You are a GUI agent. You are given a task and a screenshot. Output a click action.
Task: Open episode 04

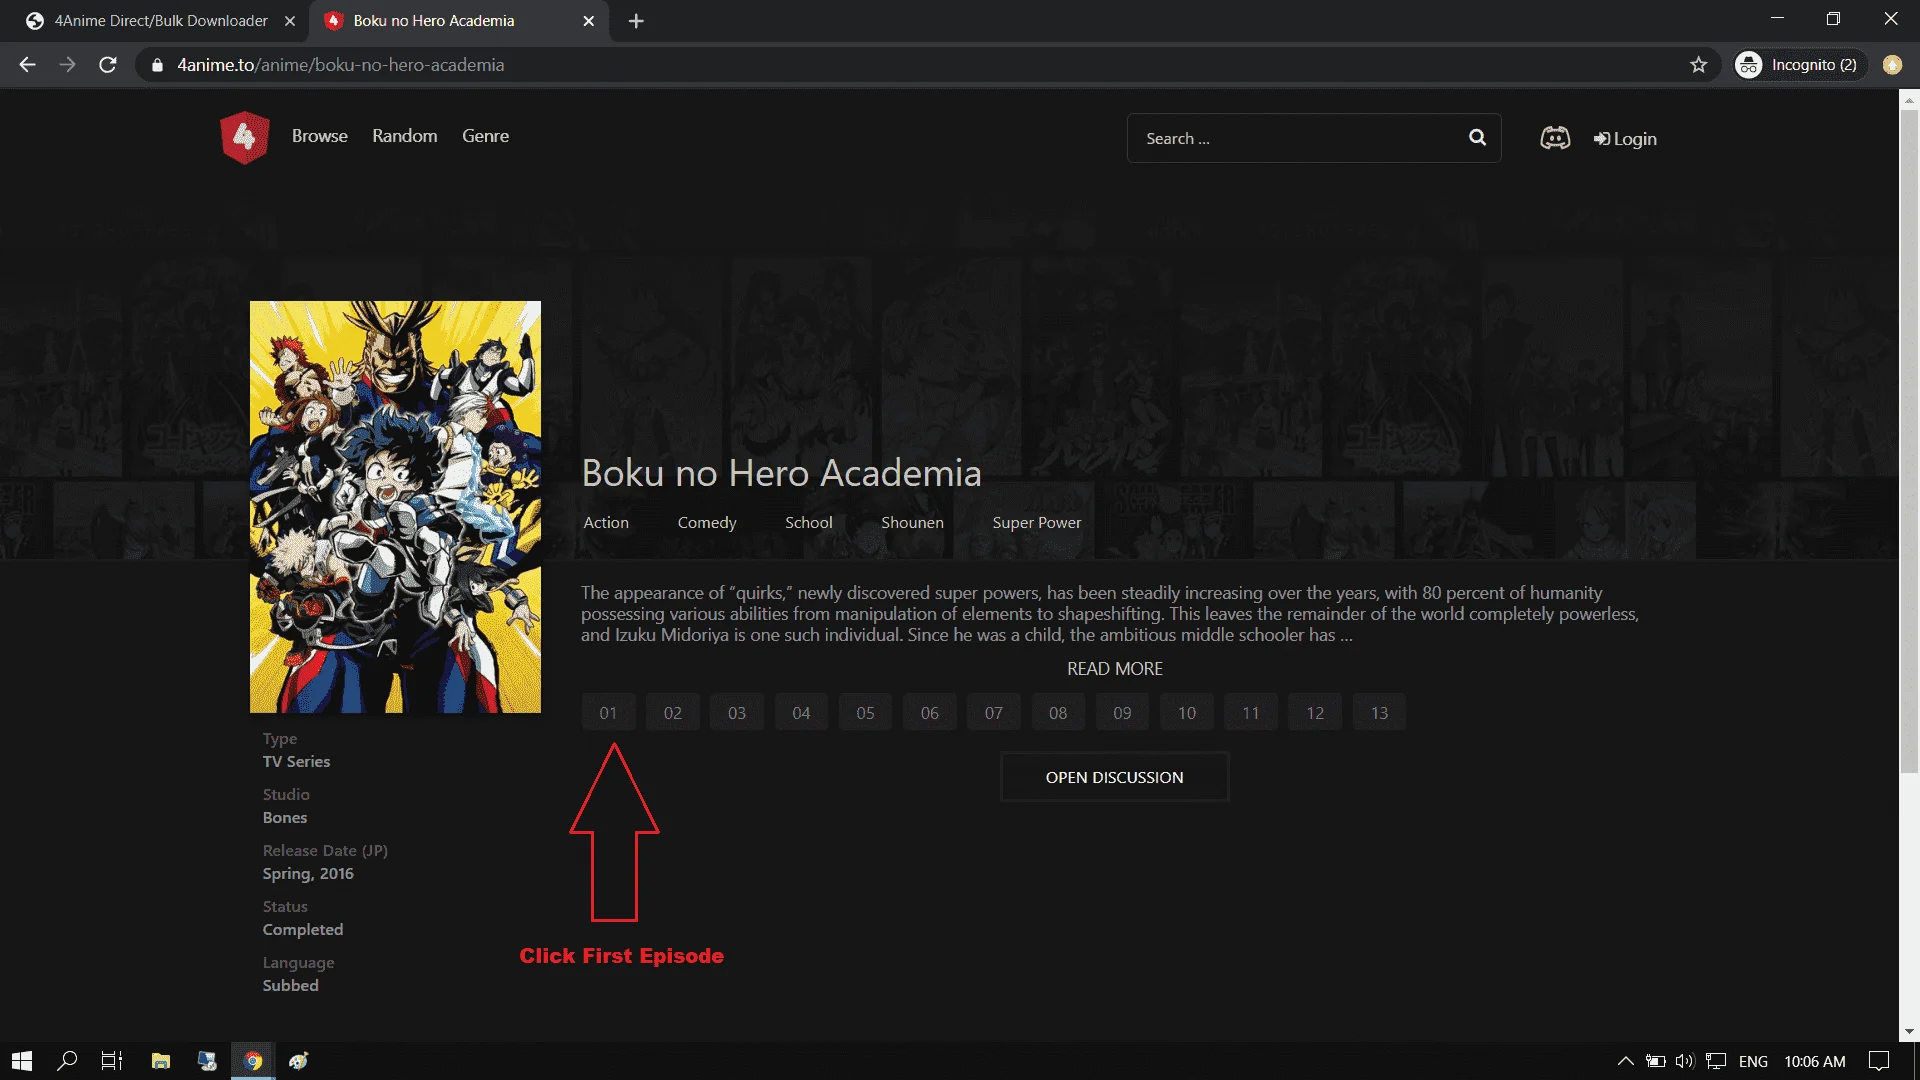point(801,713)
